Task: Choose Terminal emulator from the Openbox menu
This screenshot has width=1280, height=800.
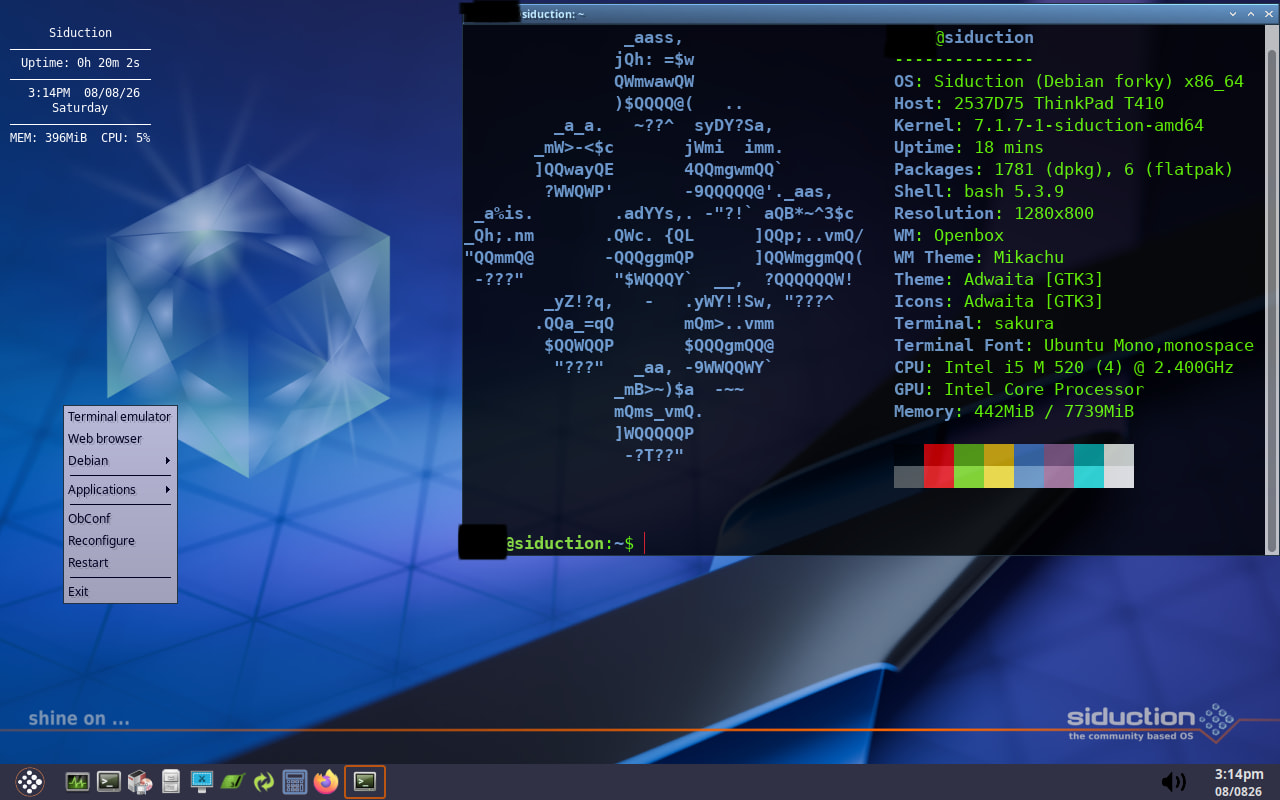Action: click(120, 417)
